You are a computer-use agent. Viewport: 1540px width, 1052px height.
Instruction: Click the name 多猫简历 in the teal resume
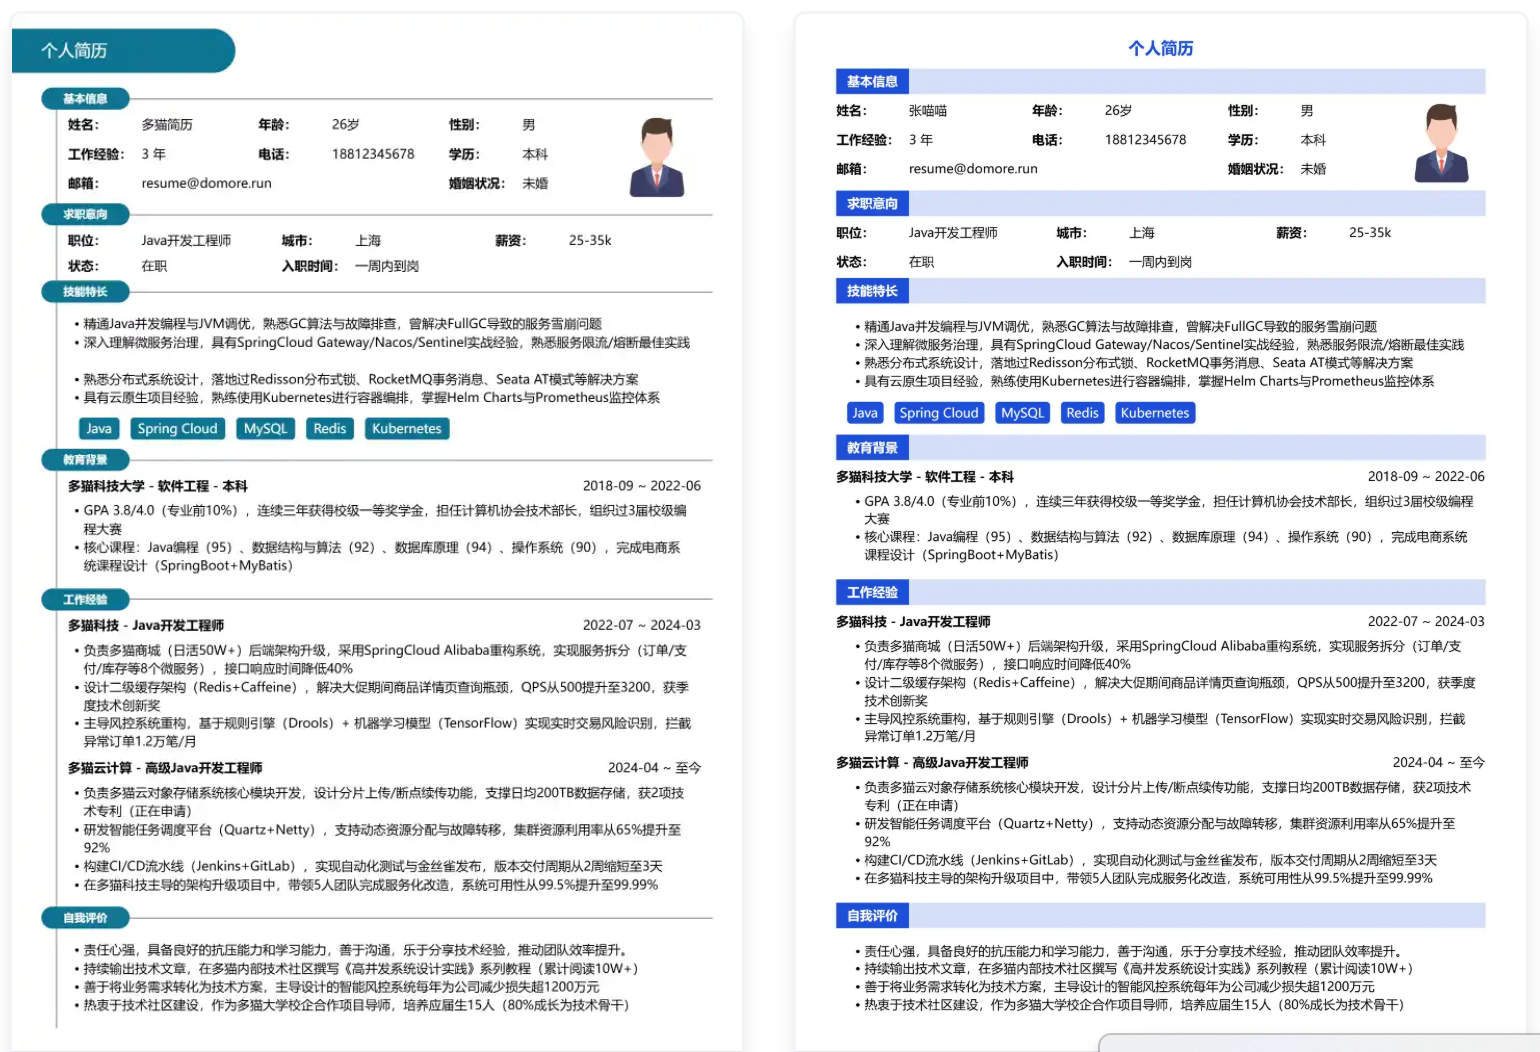coord(167,125)
